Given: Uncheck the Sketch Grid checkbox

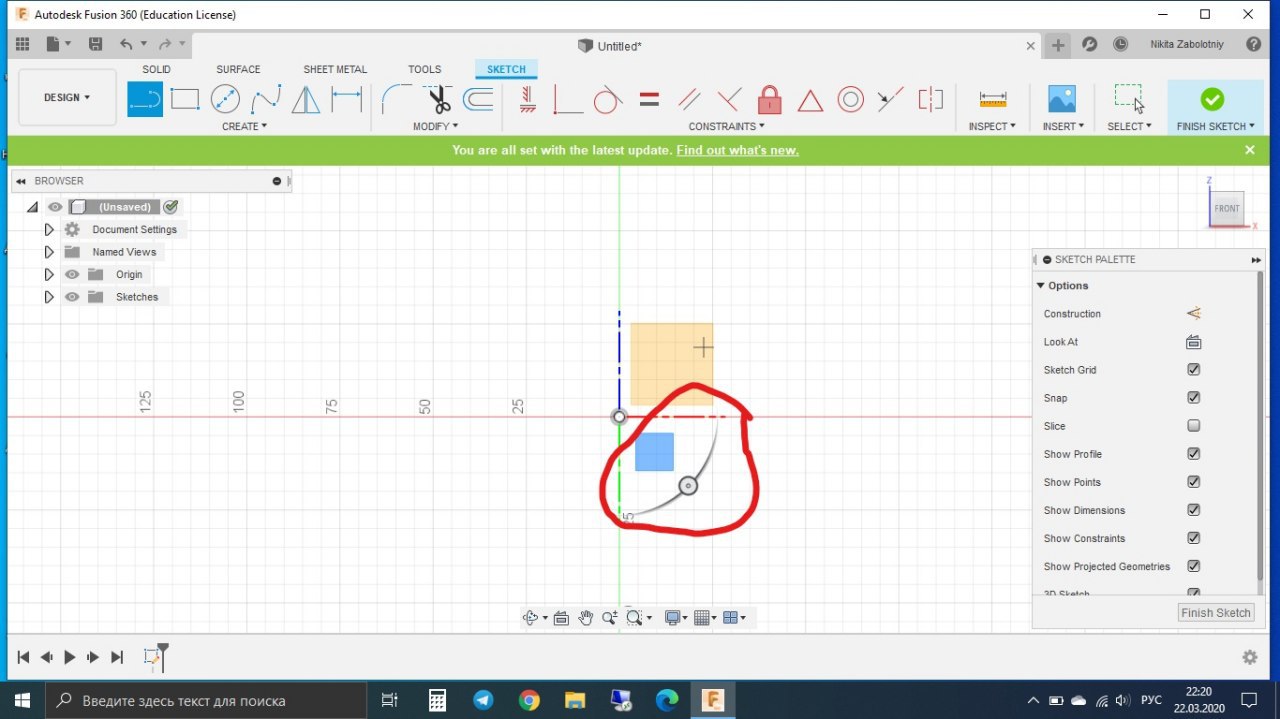Looking at the screenshot, I should coord(1193,369).
